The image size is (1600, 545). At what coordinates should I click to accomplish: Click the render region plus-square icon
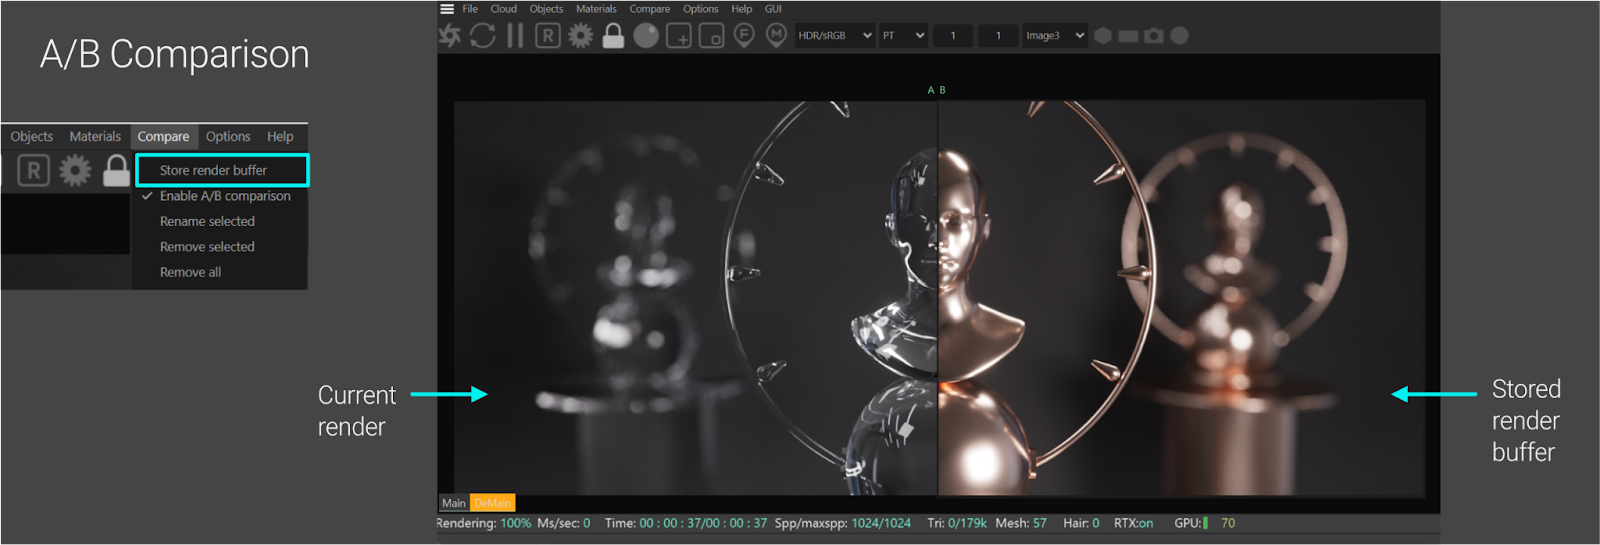point(679,36)
